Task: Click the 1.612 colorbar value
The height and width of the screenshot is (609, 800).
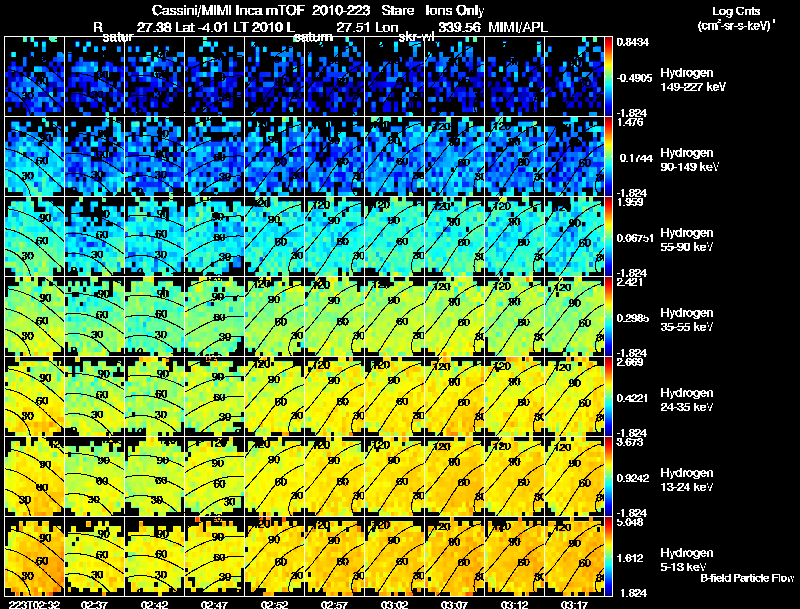Action: click(x=631, y=559)
